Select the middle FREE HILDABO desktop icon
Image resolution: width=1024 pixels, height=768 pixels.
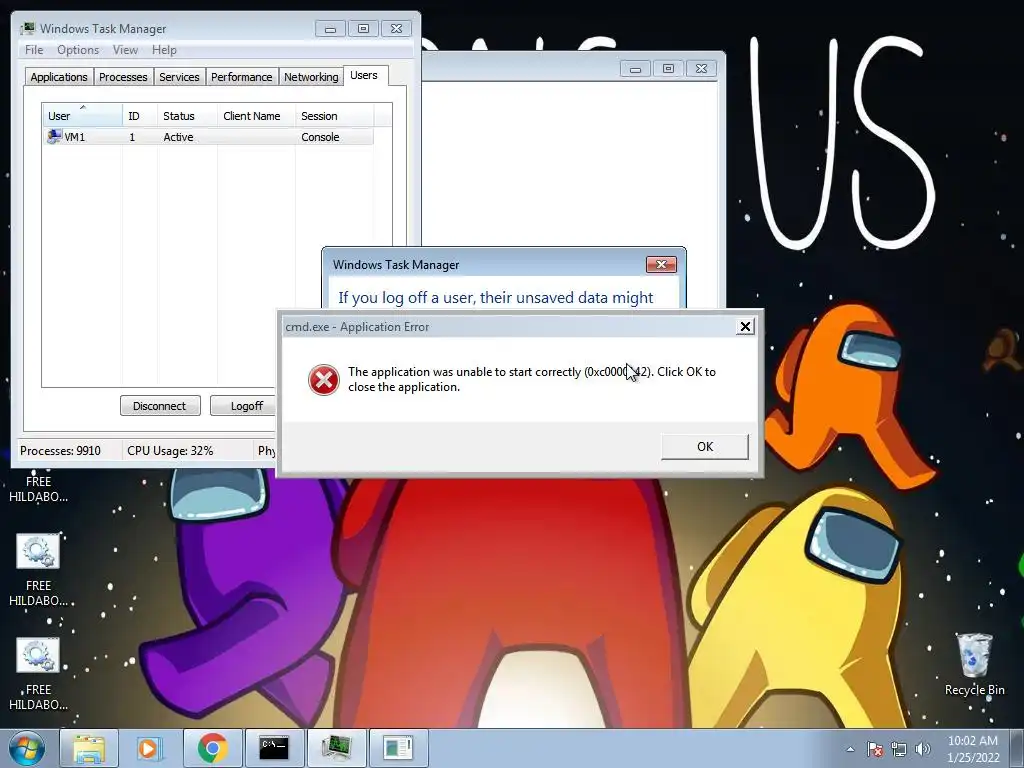point(38,571)
